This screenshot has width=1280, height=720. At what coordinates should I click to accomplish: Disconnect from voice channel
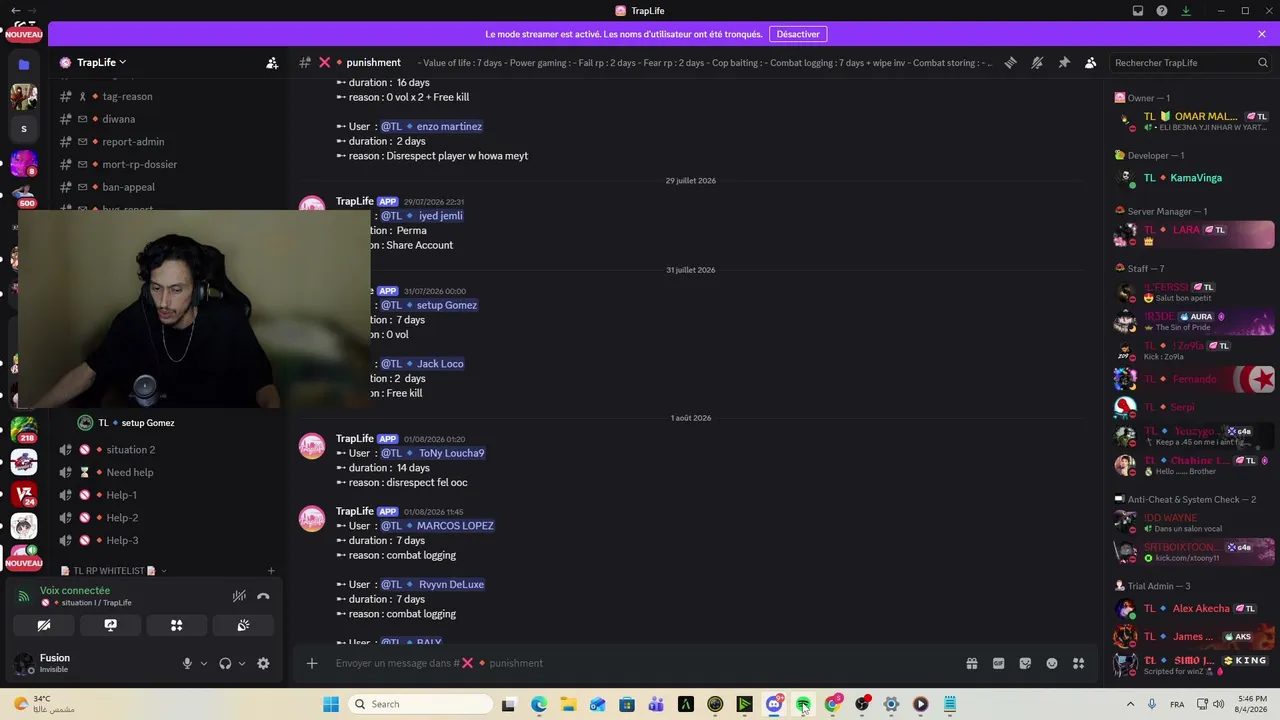pyautogui.click(x=263, y=596)
